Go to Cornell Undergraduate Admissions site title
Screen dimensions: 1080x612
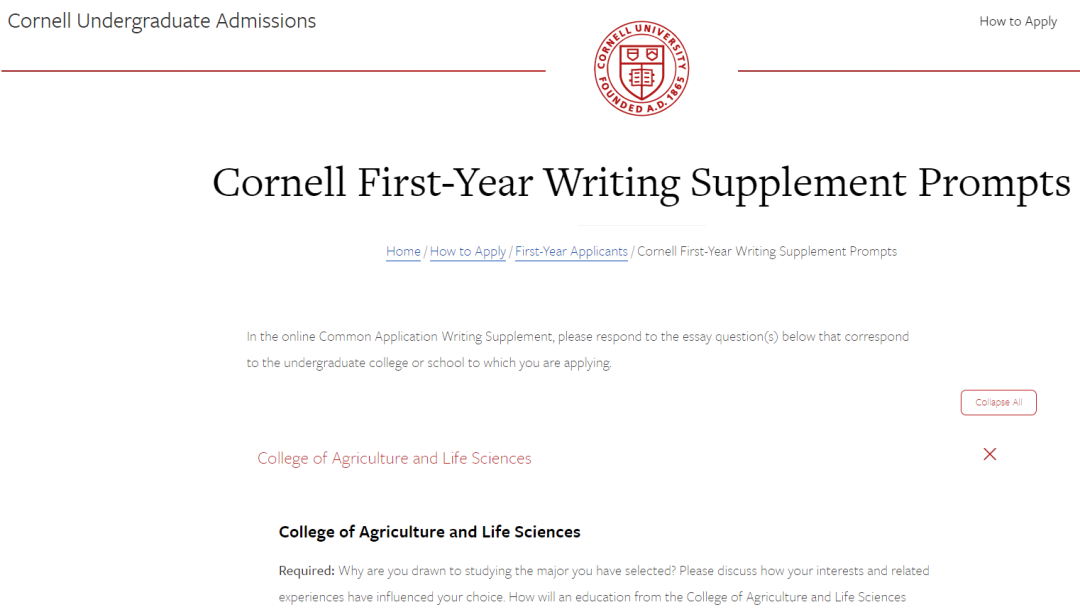[x=162, y=21]
